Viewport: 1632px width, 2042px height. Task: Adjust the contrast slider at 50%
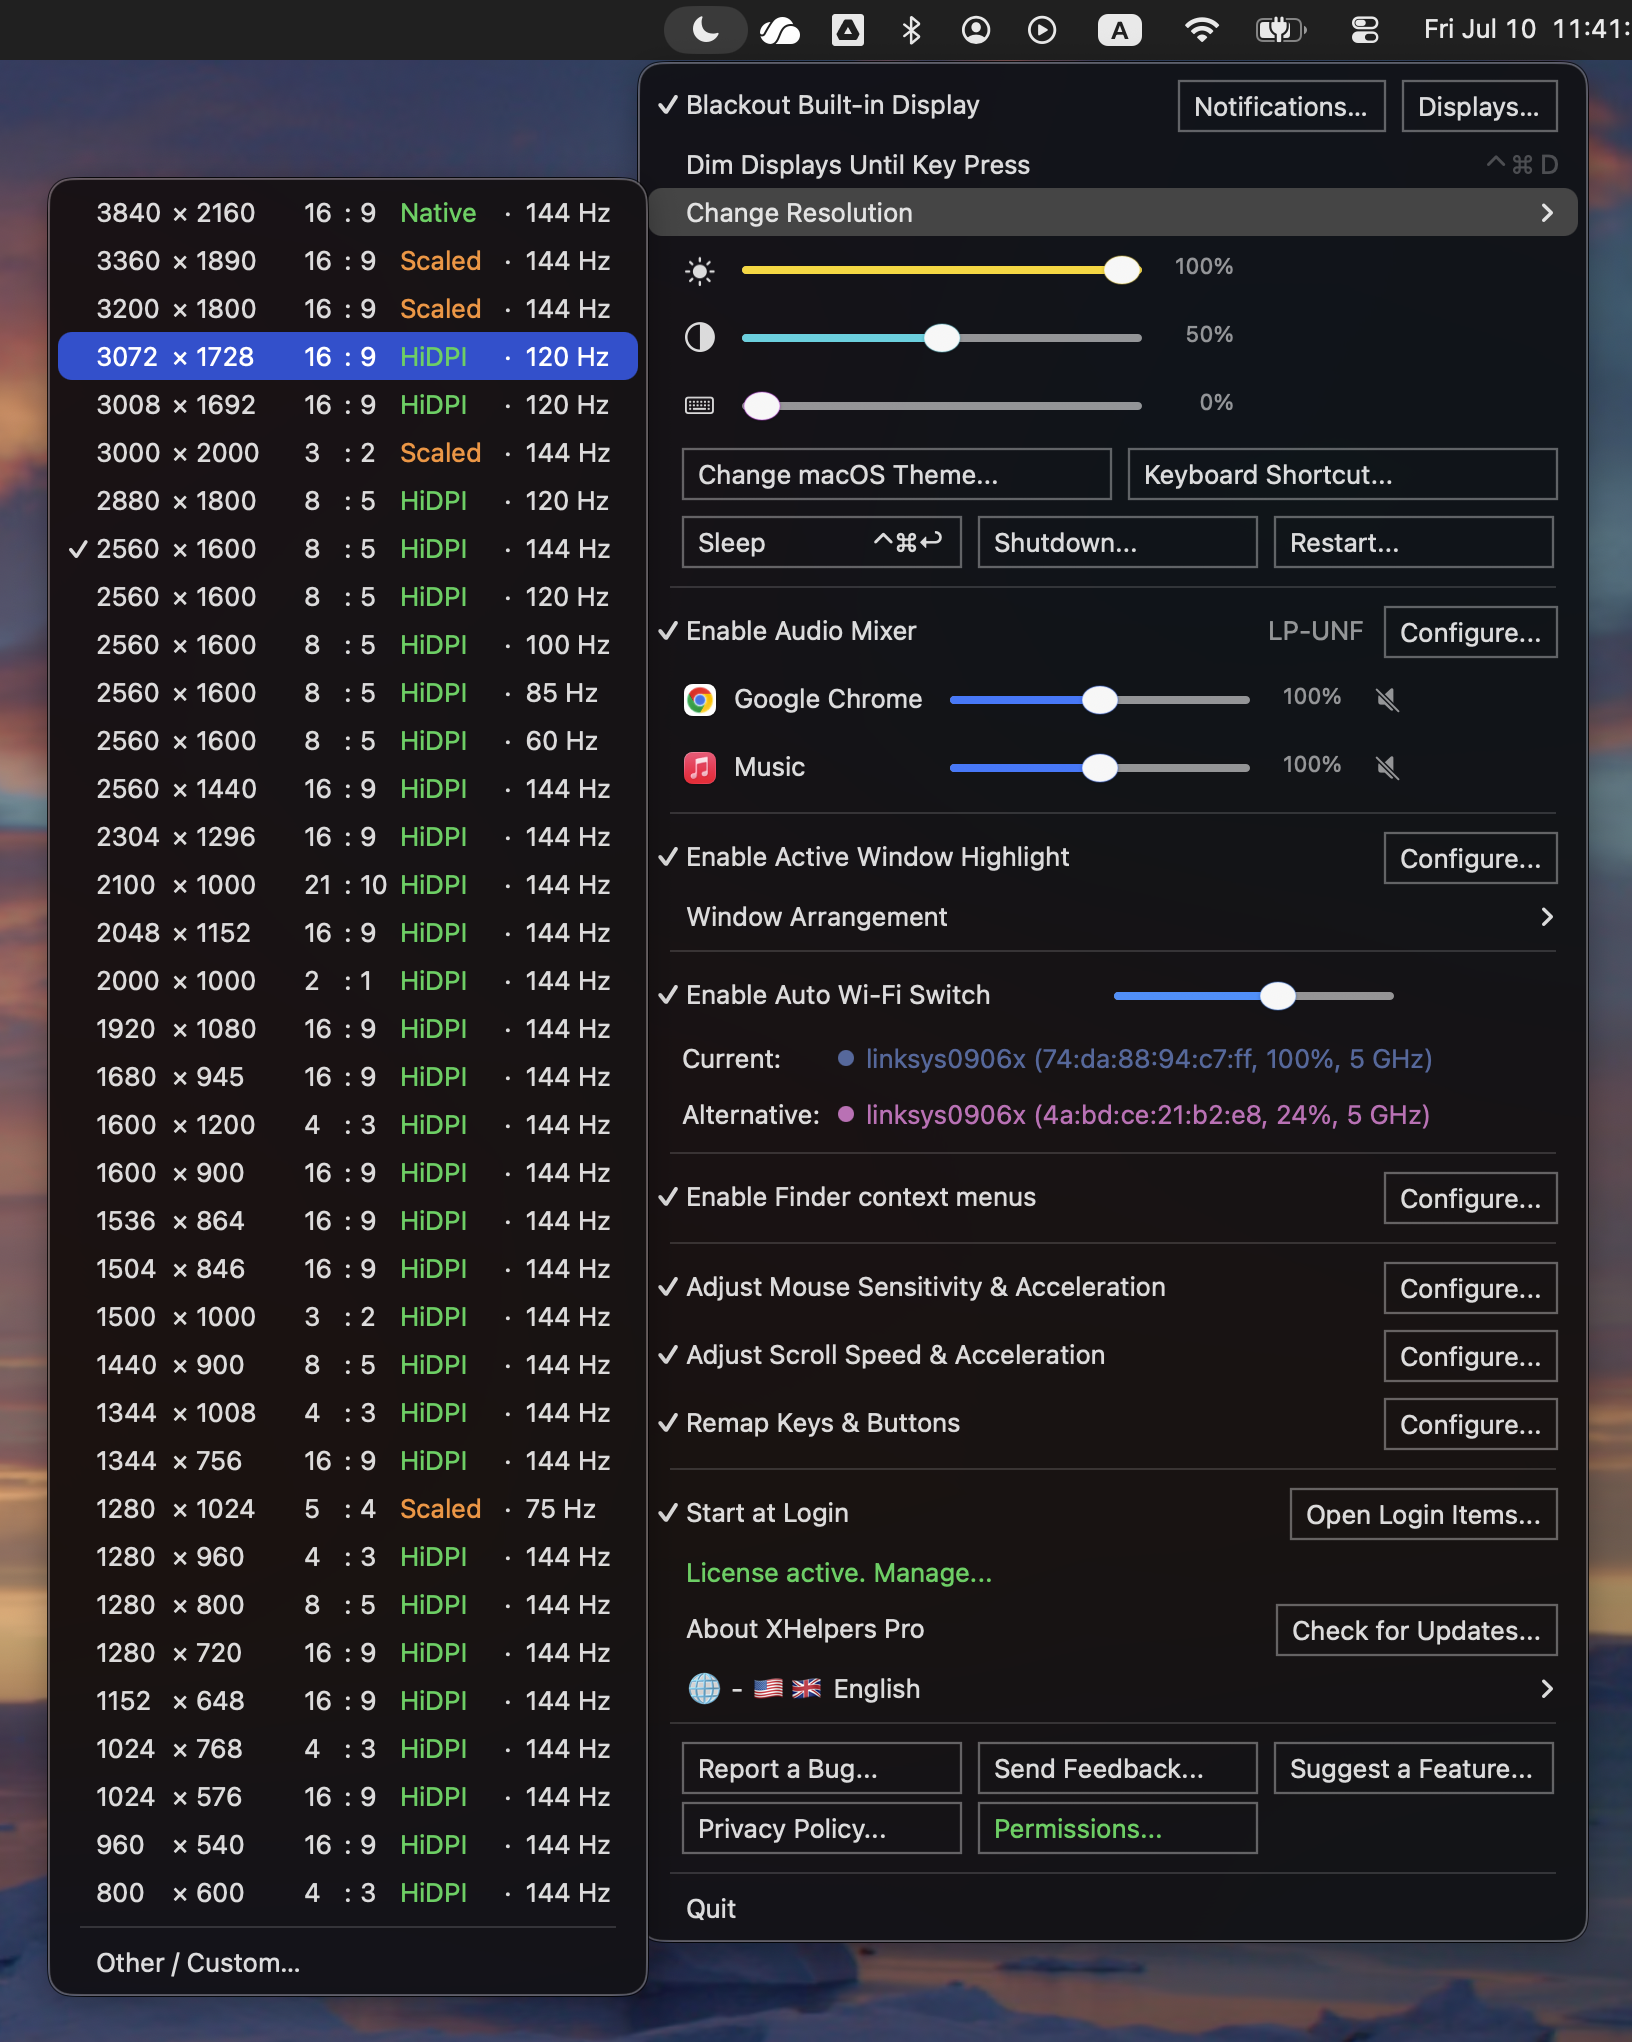(941, 338)
